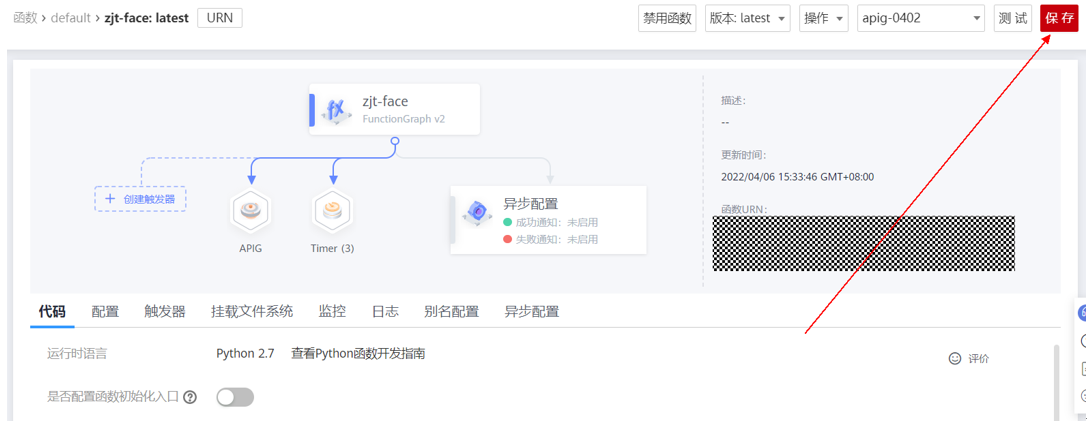Click the help icon beside 是否配置函数初始化入口
Viewport: 1087px width, 431px height.
click(x=190, y=397)
